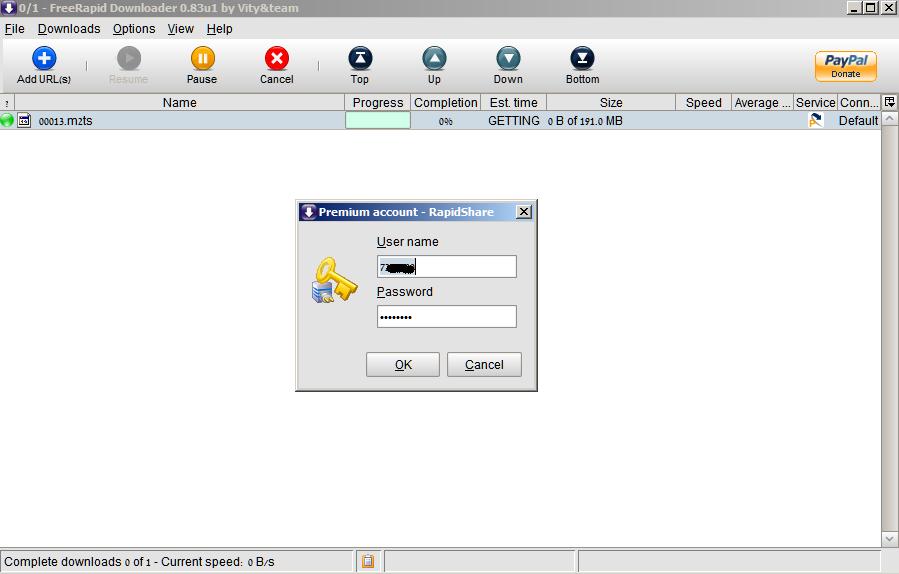Open the File menu
899x574 pixels.
coord(14,29)
